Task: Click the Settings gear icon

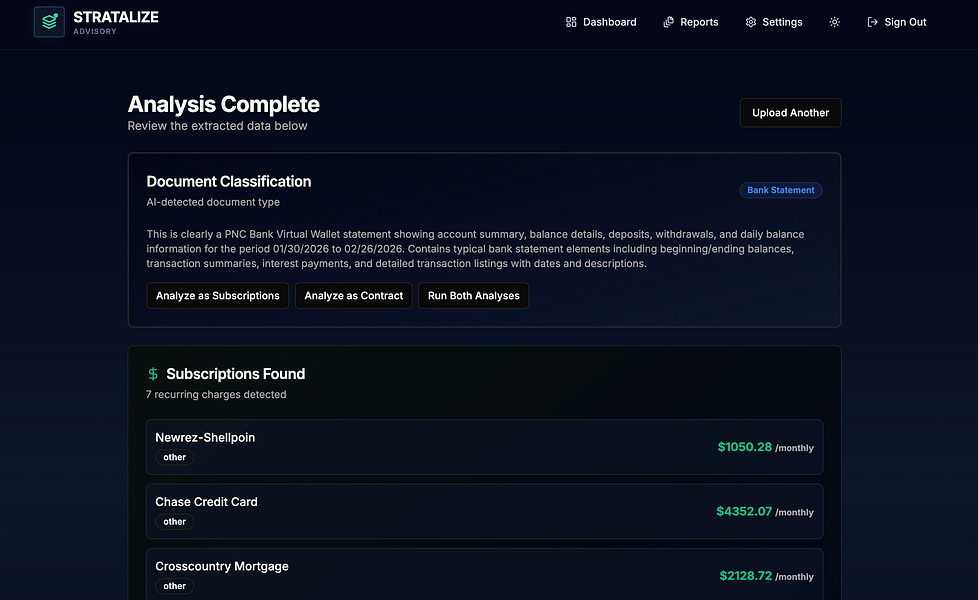Action: pyautogui.click(x=750, y=22)
